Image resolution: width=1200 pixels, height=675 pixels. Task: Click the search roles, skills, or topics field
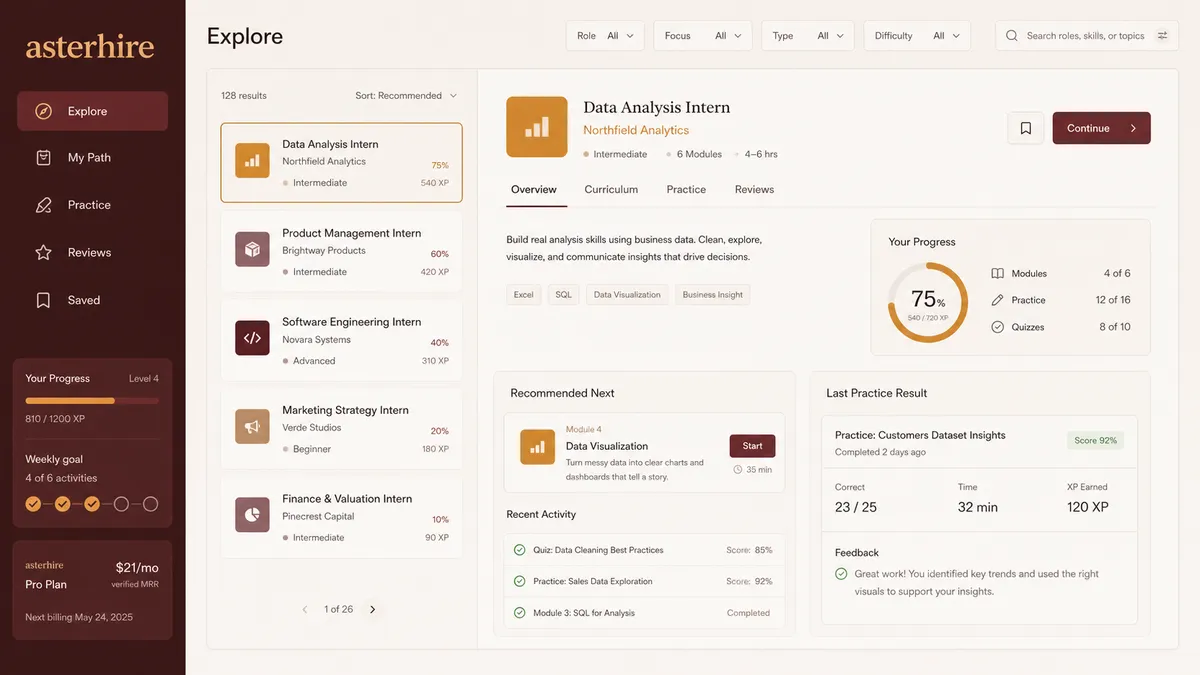pos(1087,36)
